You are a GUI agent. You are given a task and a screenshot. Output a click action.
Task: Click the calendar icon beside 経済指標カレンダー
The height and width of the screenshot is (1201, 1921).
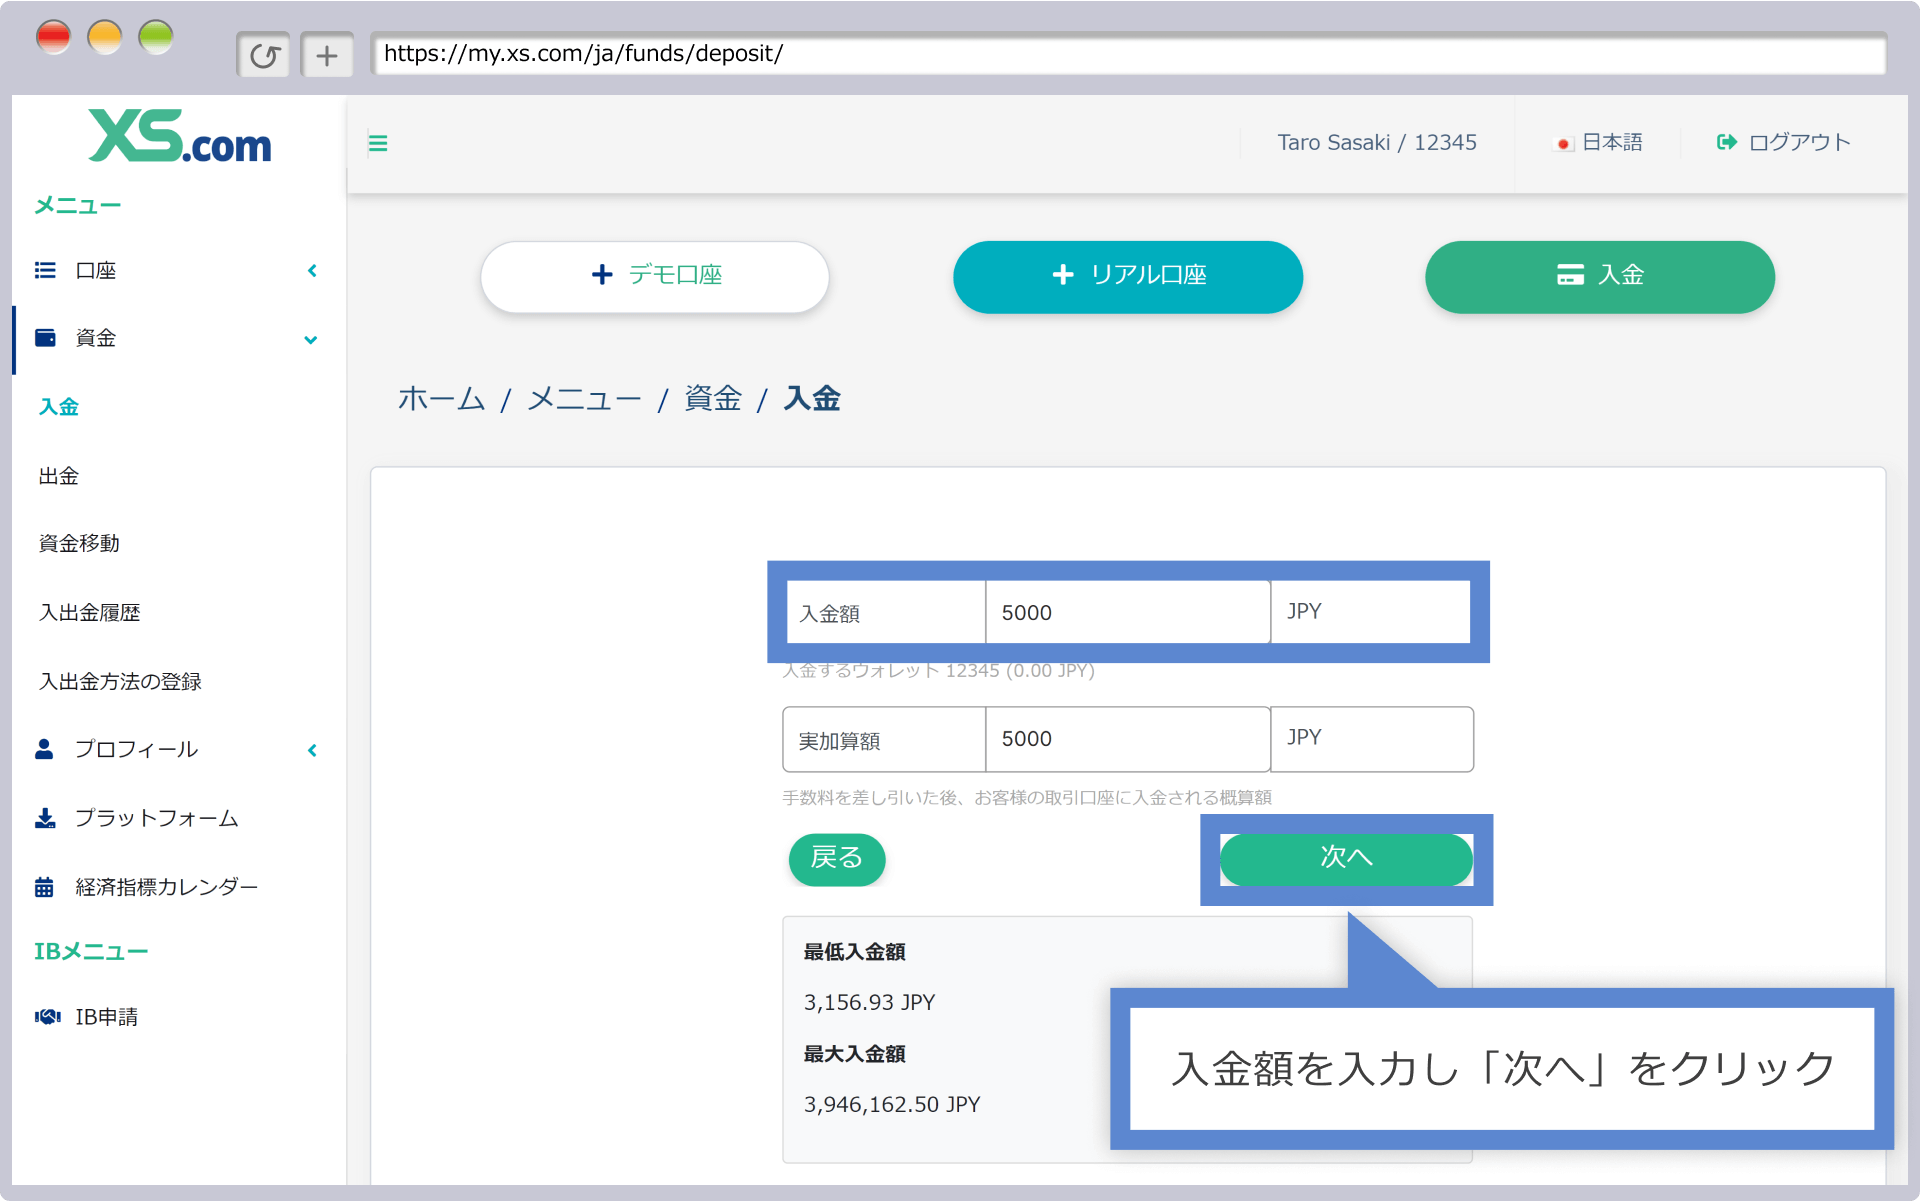click(44, 887)
